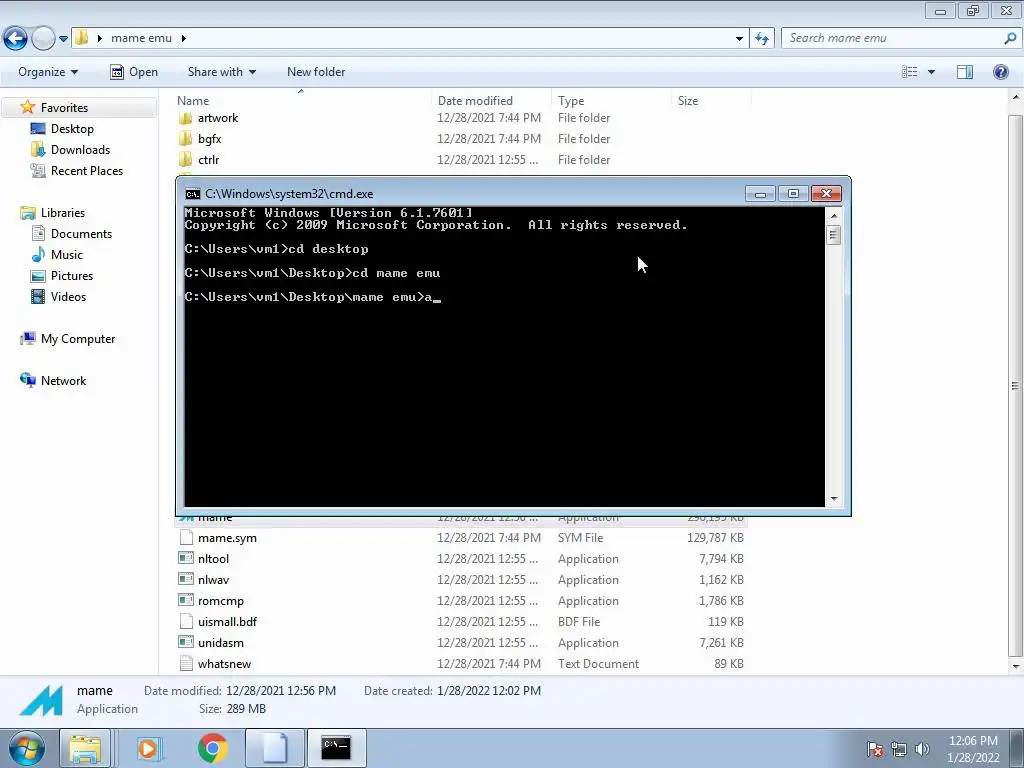Click the cmd window scroll-down arrow

[x=833, y=499]
